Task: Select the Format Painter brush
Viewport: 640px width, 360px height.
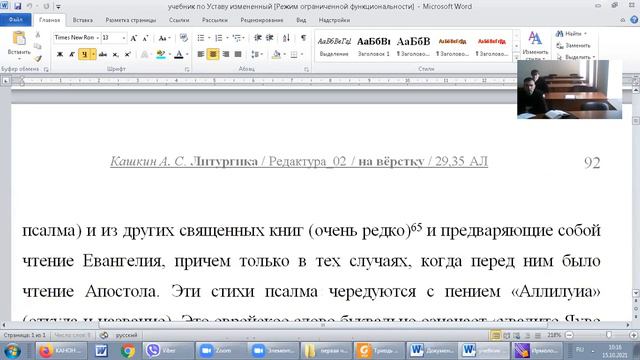Action: click(x=38, y=58)
